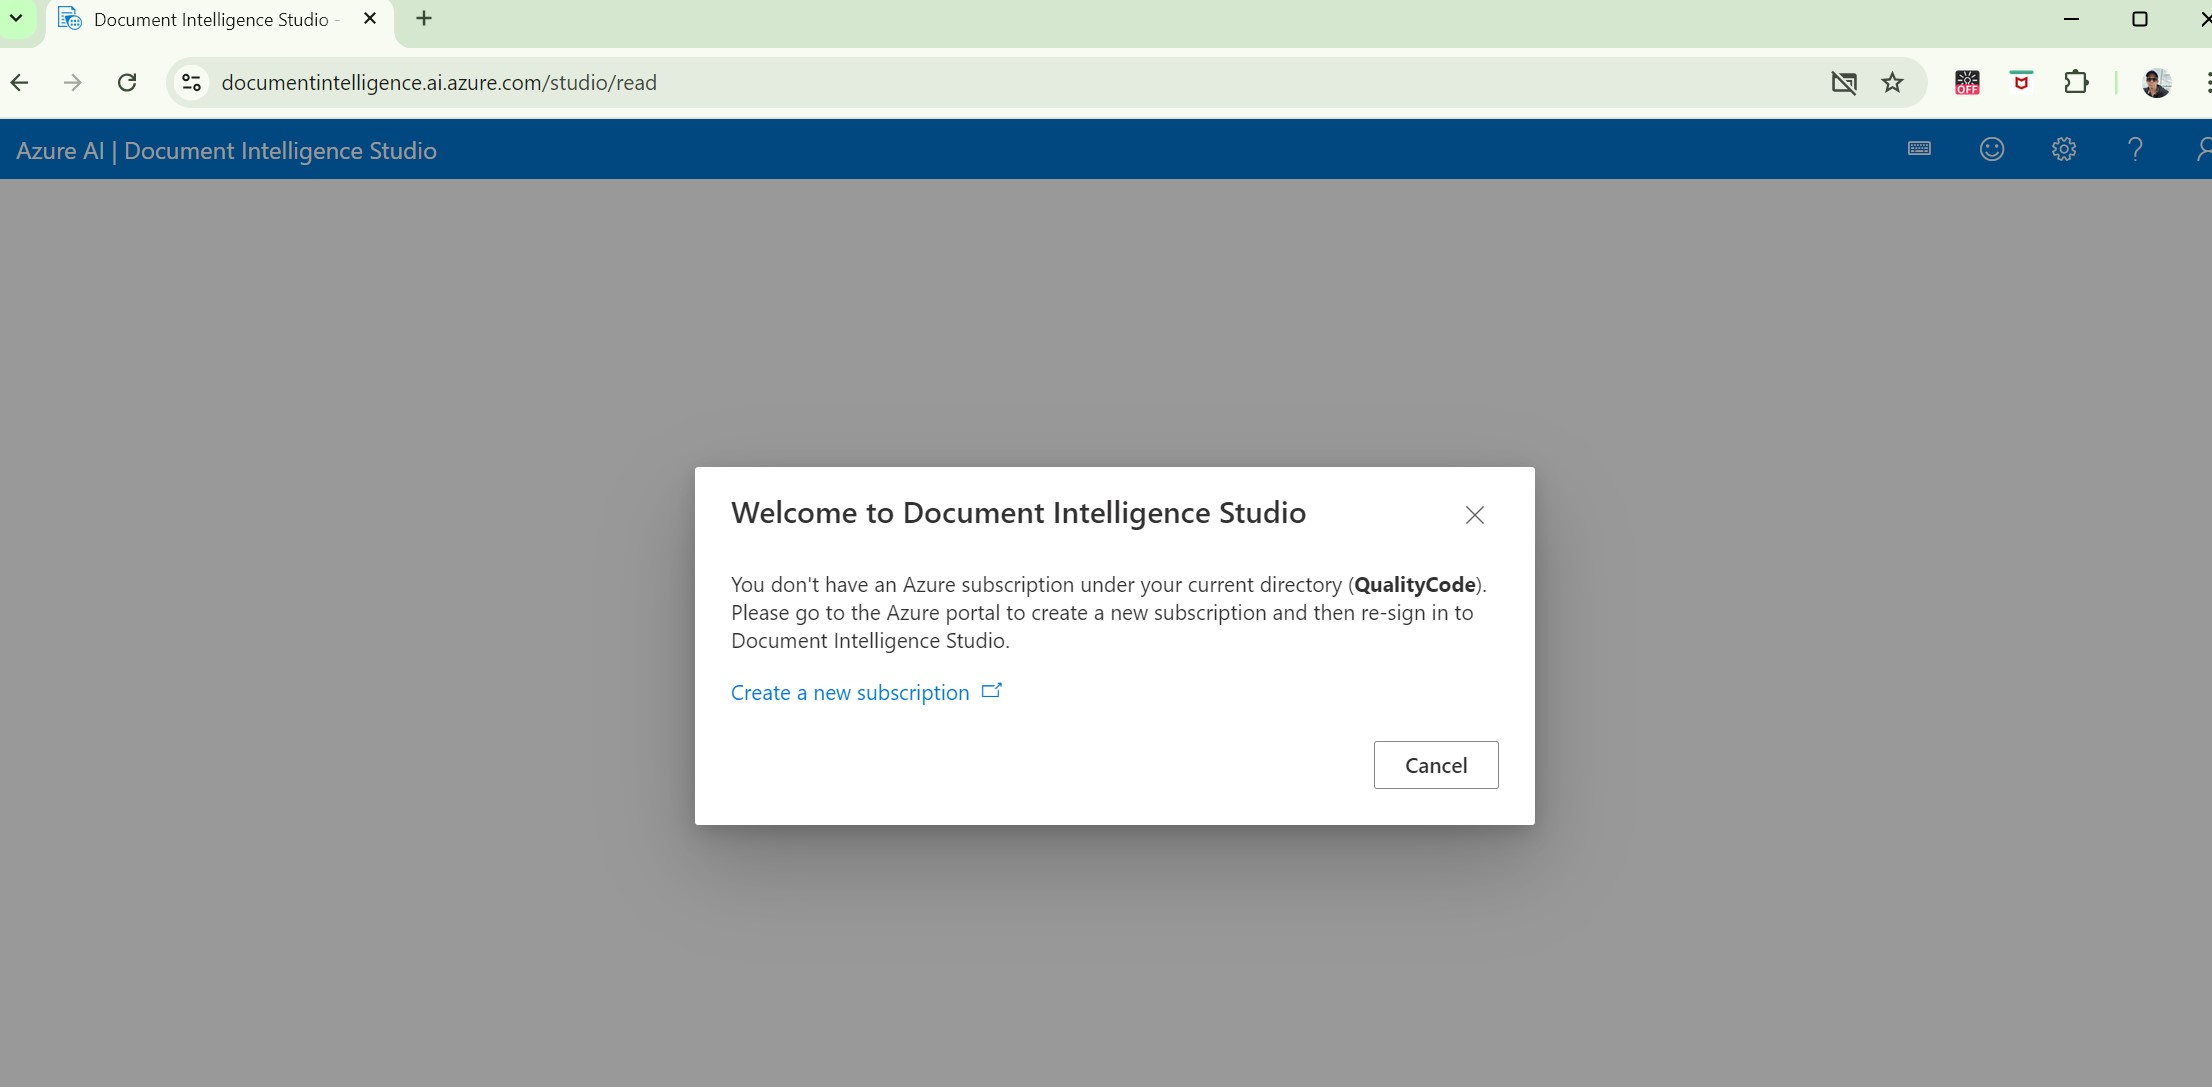
Task: Click the Cancel button in the dialog
Action: click(1436, 765)
